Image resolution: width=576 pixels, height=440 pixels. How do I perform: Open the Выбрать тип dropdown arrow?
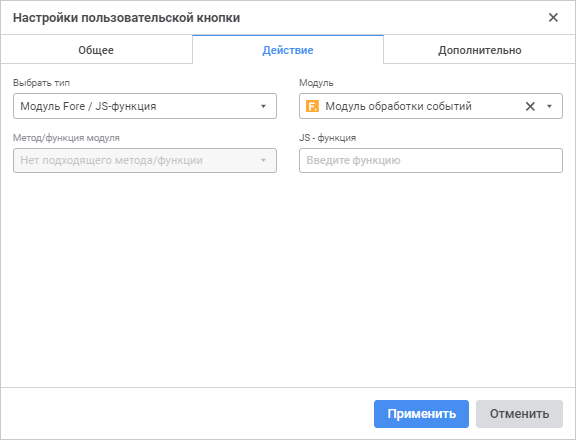[x=263, y=107]
